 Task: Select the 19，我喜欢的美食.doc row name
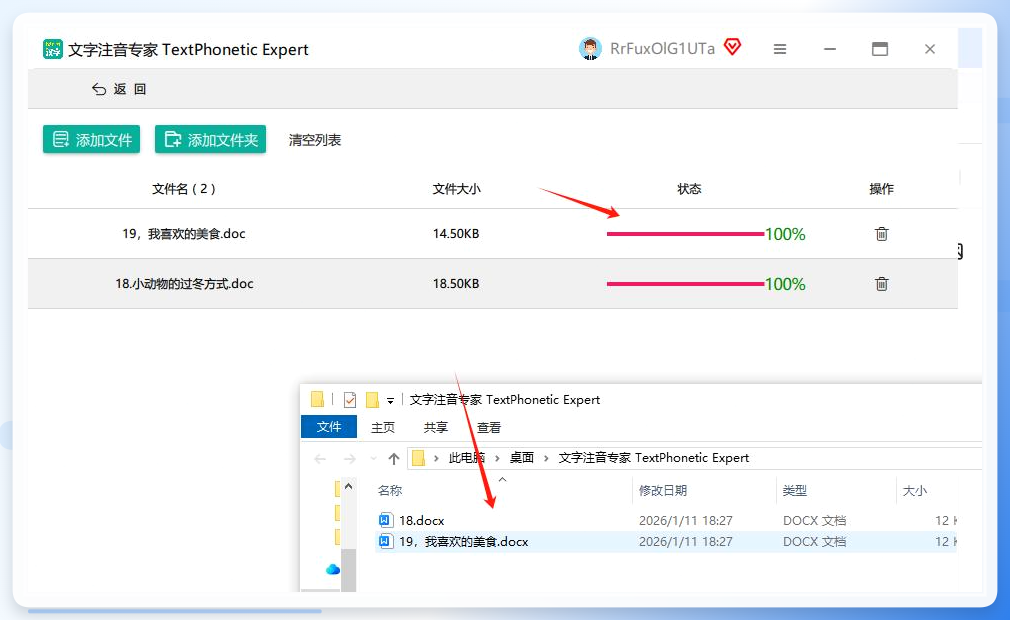click(x=184, y=234)
